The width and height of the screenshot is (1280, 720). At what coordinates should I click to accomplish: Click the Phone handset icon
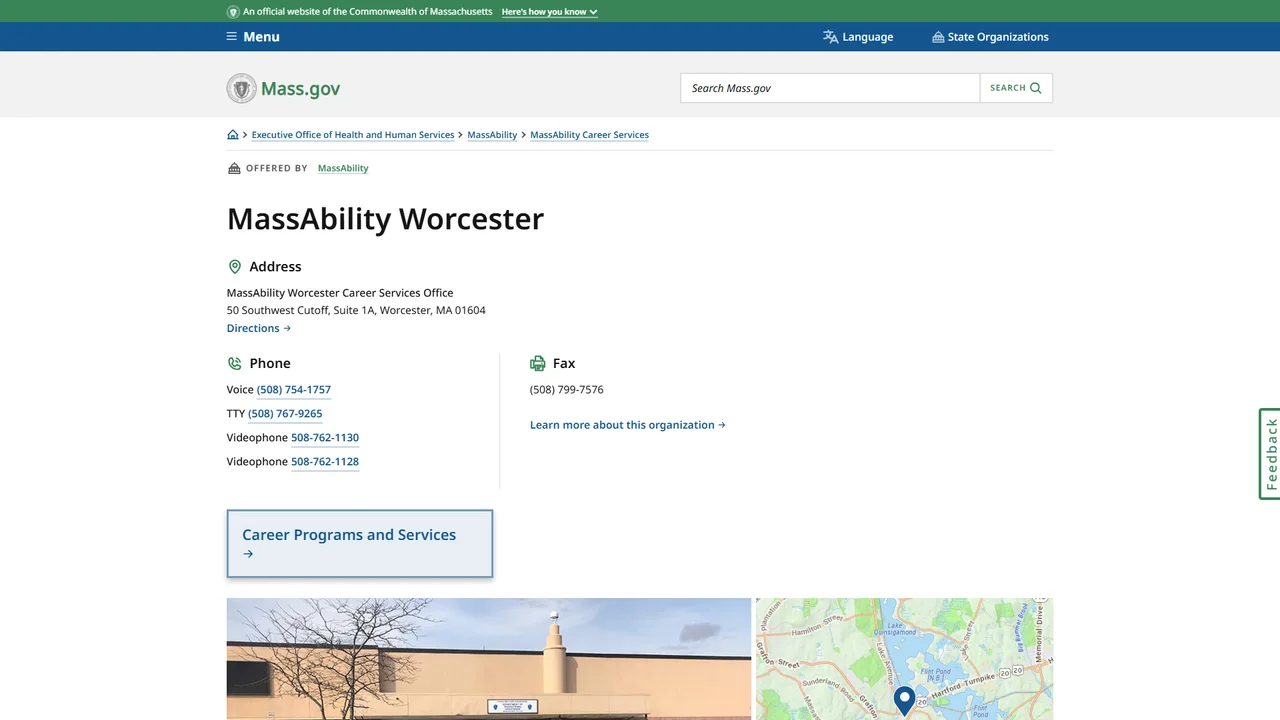point(235,364)
